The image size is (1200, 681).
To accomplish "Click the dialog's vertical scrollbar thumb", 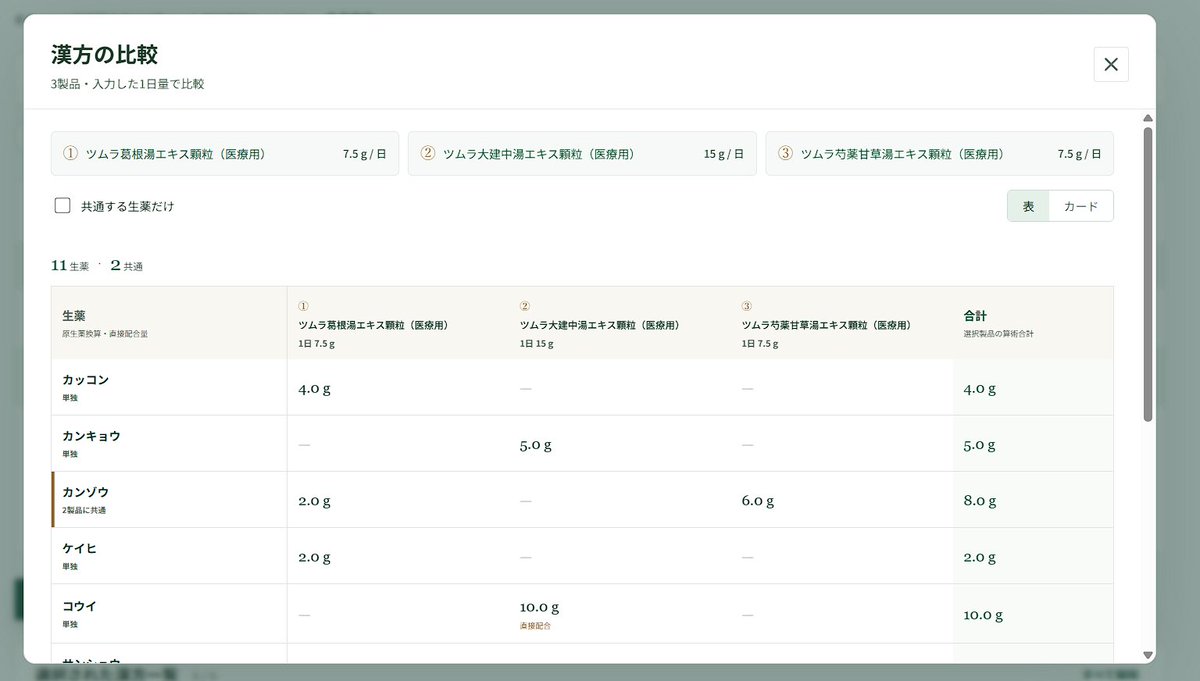I will (1148, 272).
